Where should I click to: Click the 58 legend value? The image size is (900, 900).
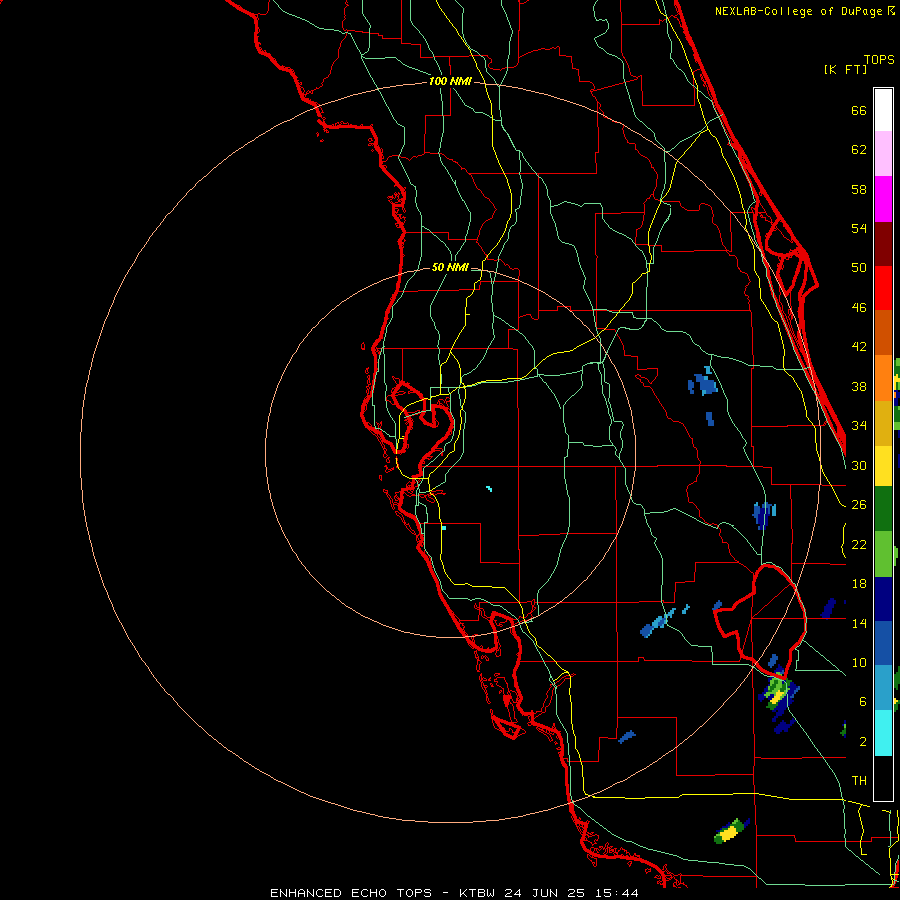(859, 189)
